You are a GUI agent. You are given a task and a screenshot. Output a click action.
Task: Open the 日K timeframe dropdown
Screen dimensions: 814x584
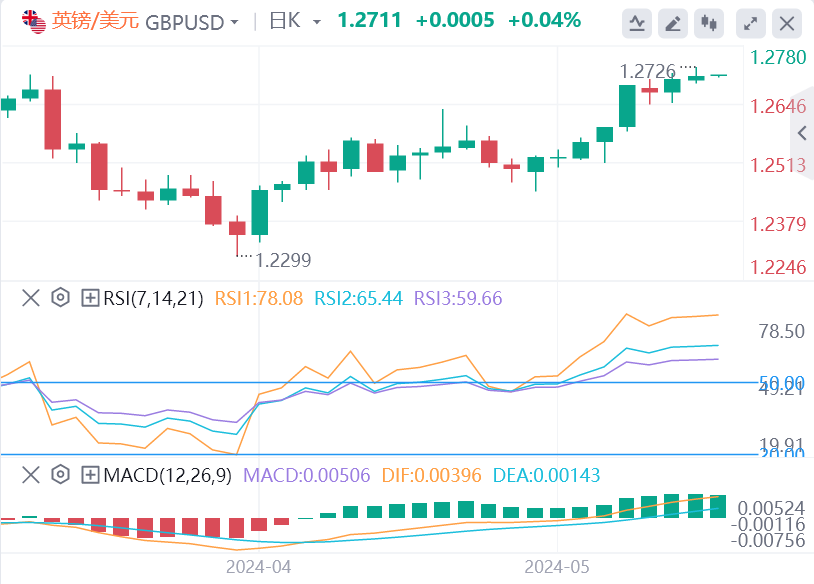(296, 22)
